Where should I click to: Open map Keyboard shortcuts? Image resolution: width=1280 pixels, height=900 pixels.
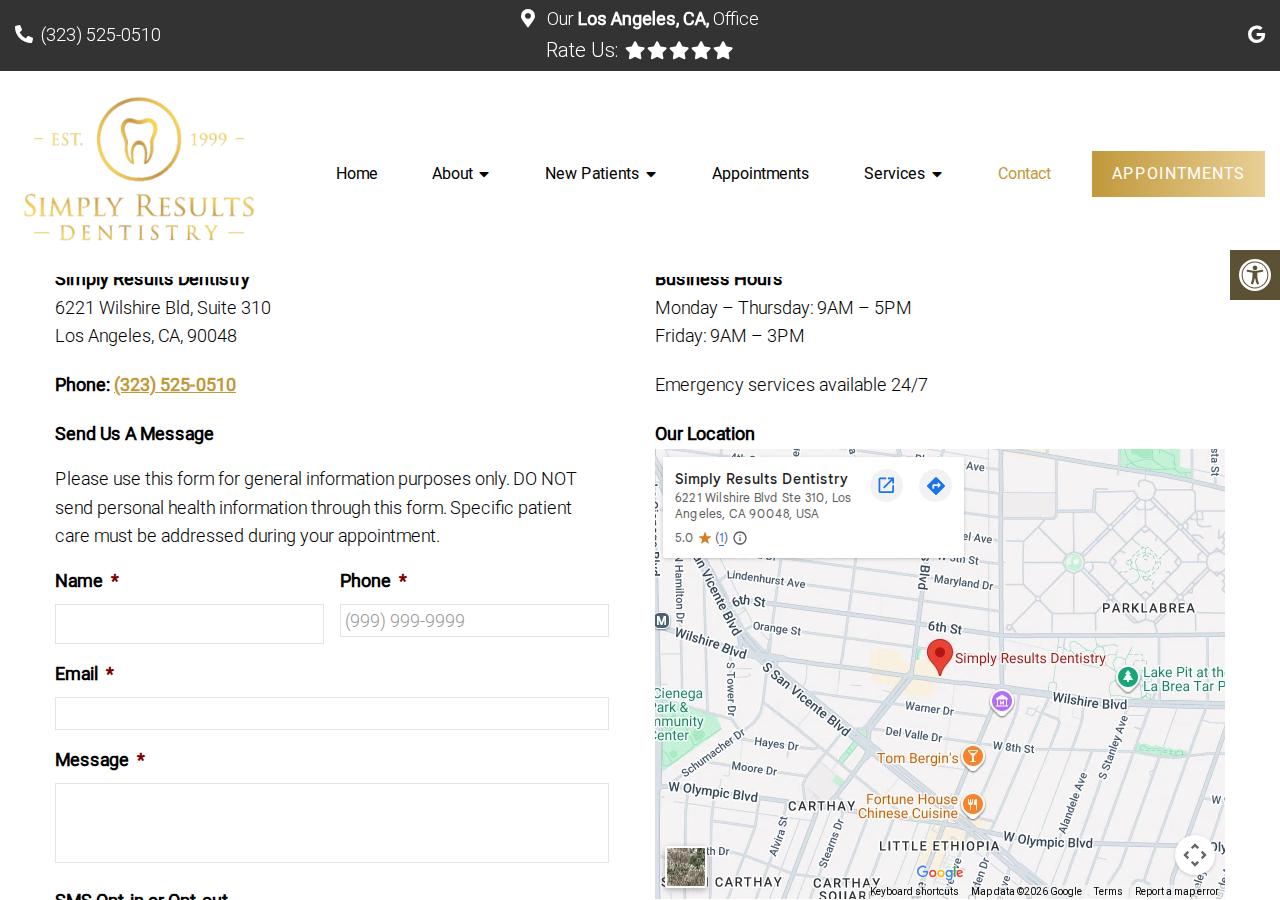tap(914, 892)
